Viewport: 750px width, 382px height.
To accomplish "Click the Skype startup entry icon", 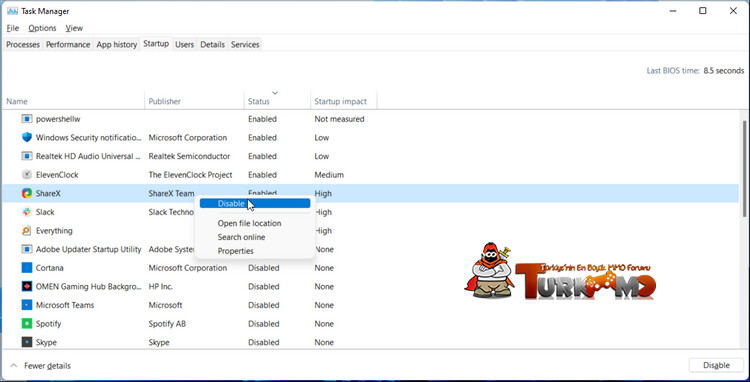I will pyautogui.click(x=27, y=342).
